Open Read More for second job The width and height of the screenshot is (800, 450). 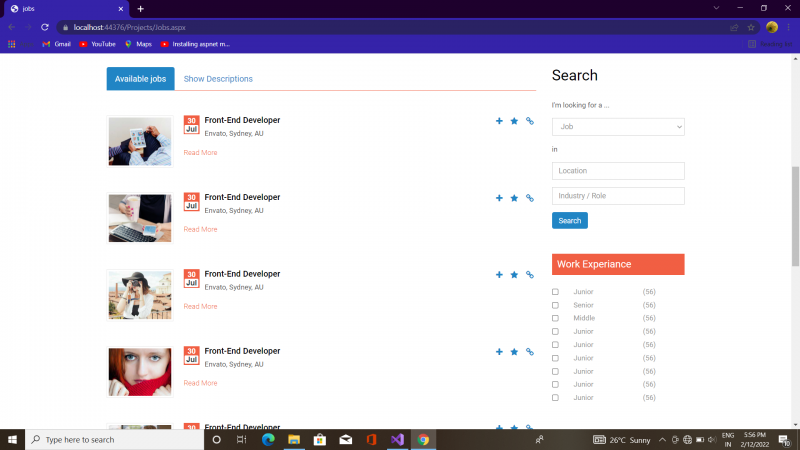200,229
